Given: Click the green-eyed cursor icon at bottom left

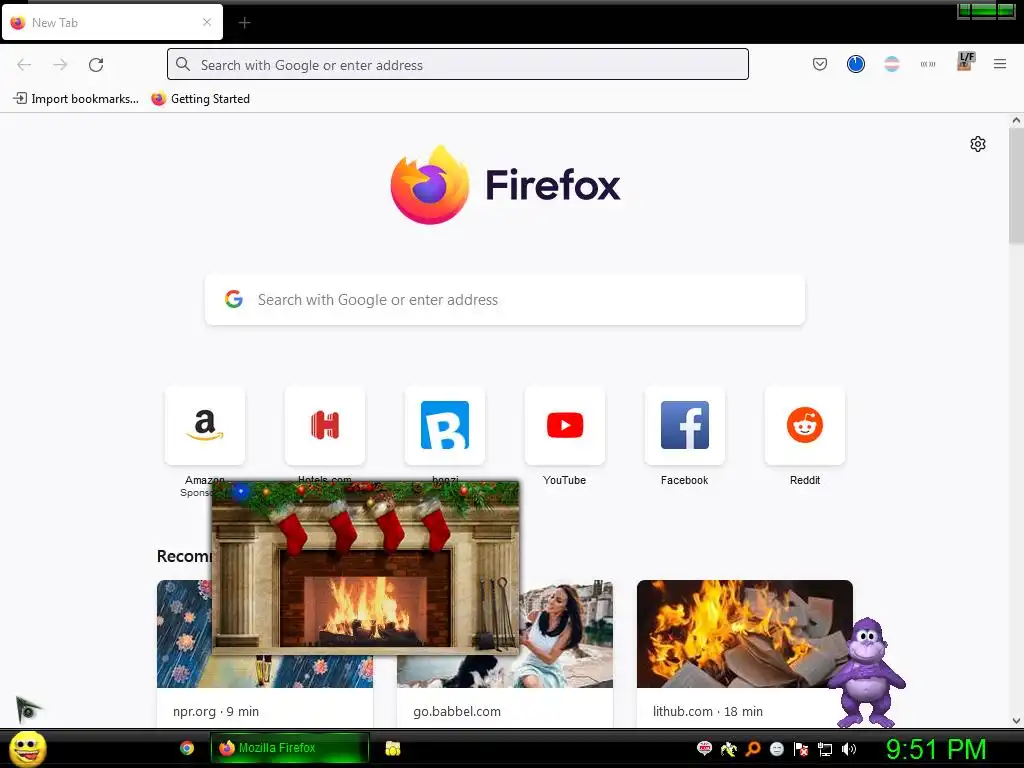Looking at the screenshot, I should [27, 709].
